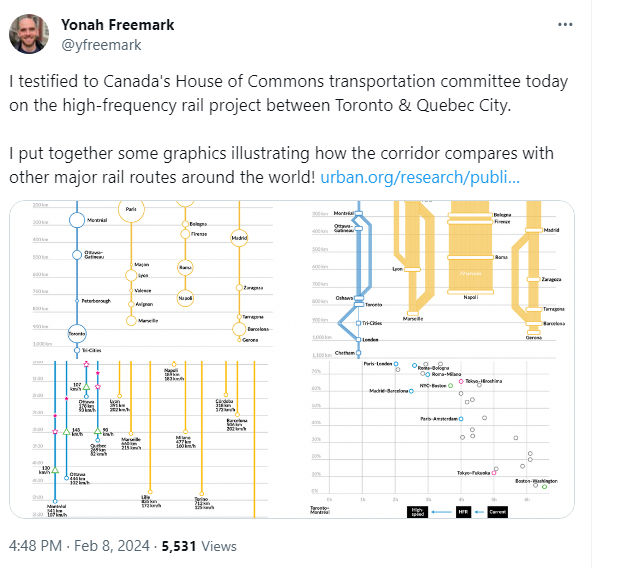Open the urban.org research link
The height and width of the screenshot is (568, 620).
(x=421, y=178)
